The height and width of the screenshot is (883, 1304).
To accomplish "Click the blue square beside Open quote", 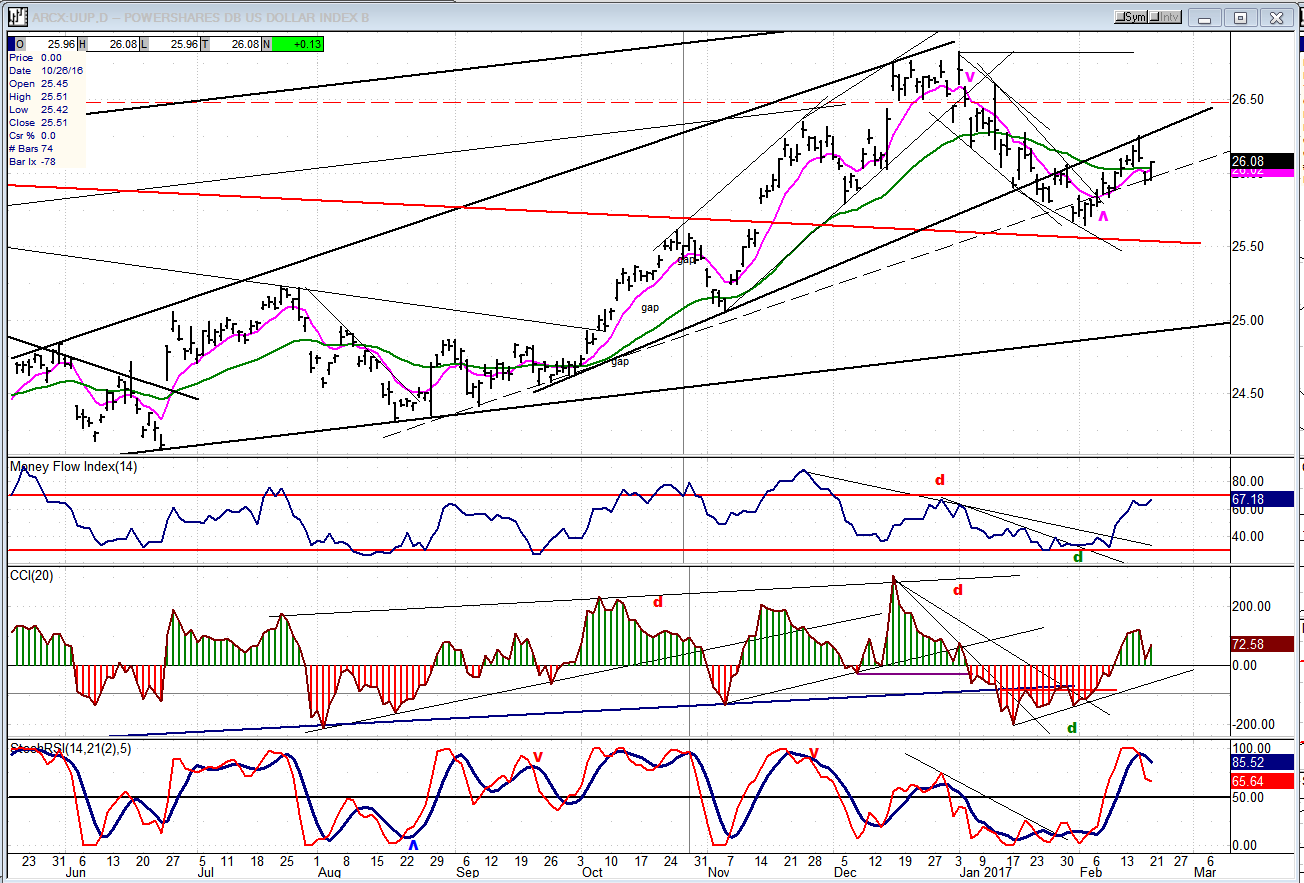I will pos(12,44).
